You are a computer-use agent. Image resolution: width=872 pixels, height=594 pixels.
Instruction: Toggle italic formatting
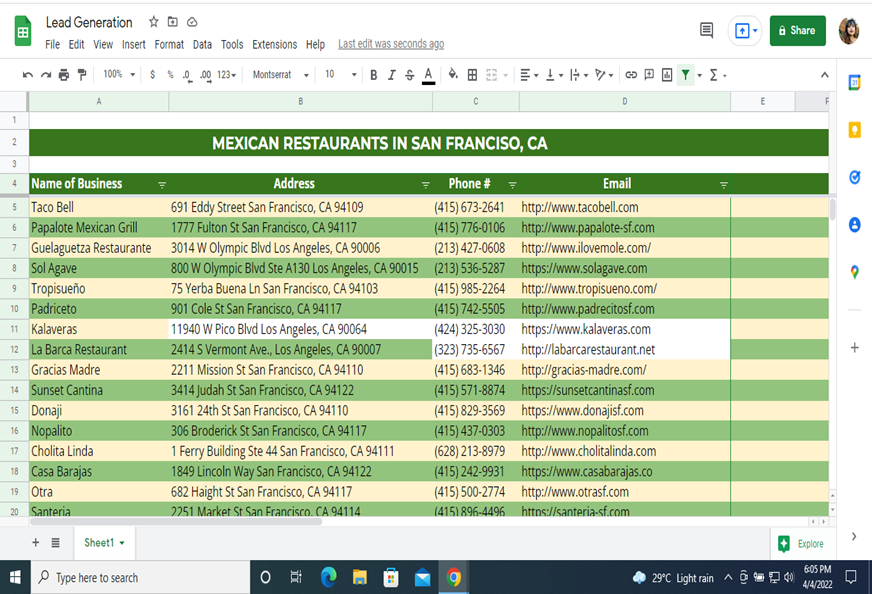tap(391, 75)
